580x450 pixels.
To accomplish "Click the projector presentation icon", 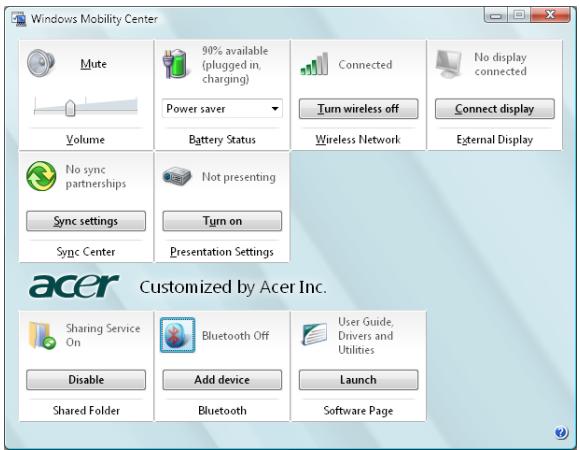I will click(177, 176).
